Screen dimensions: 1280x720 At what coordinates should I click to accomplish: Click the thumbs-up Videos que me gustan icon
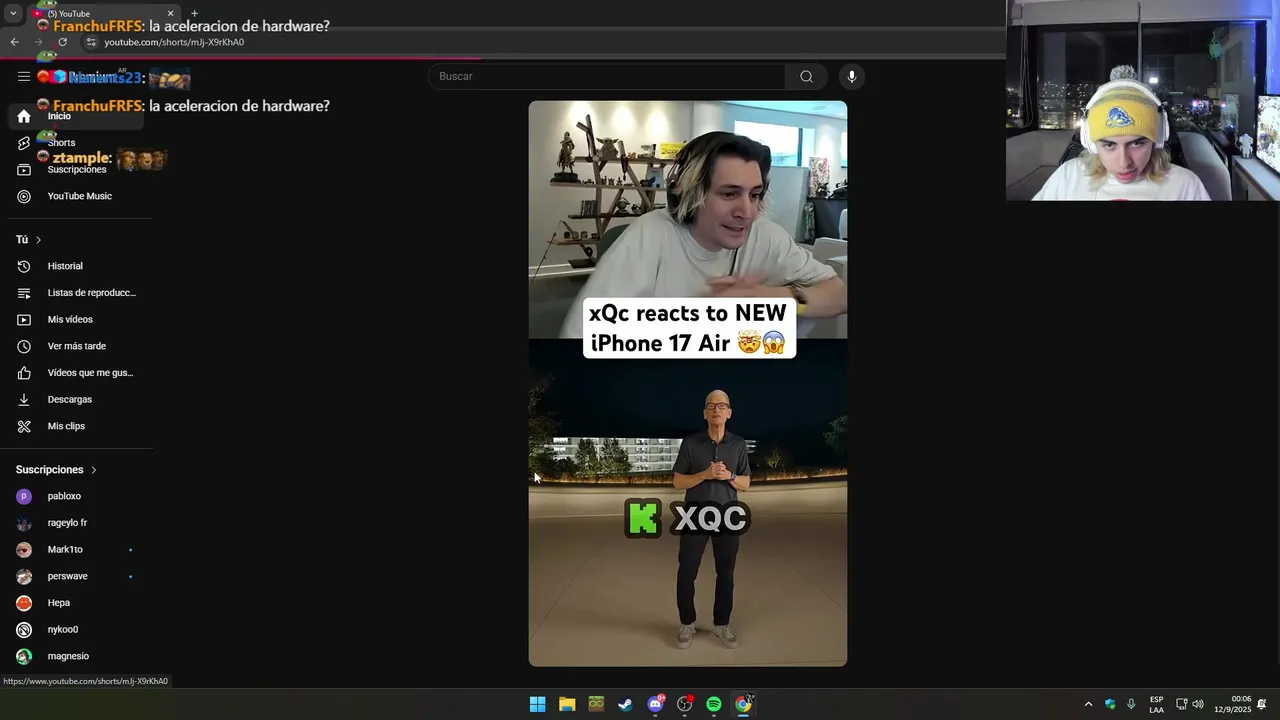(x=24, y=373)
